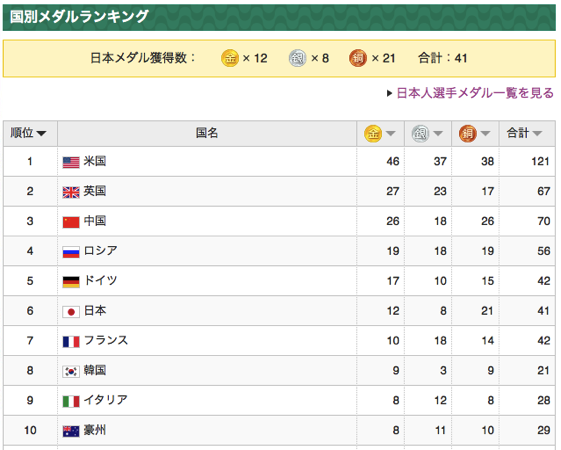Sort by 合計 total column arrow
The height and width of the screenshot is (450, 561).
pyautogui.click(x=537, y=134)
